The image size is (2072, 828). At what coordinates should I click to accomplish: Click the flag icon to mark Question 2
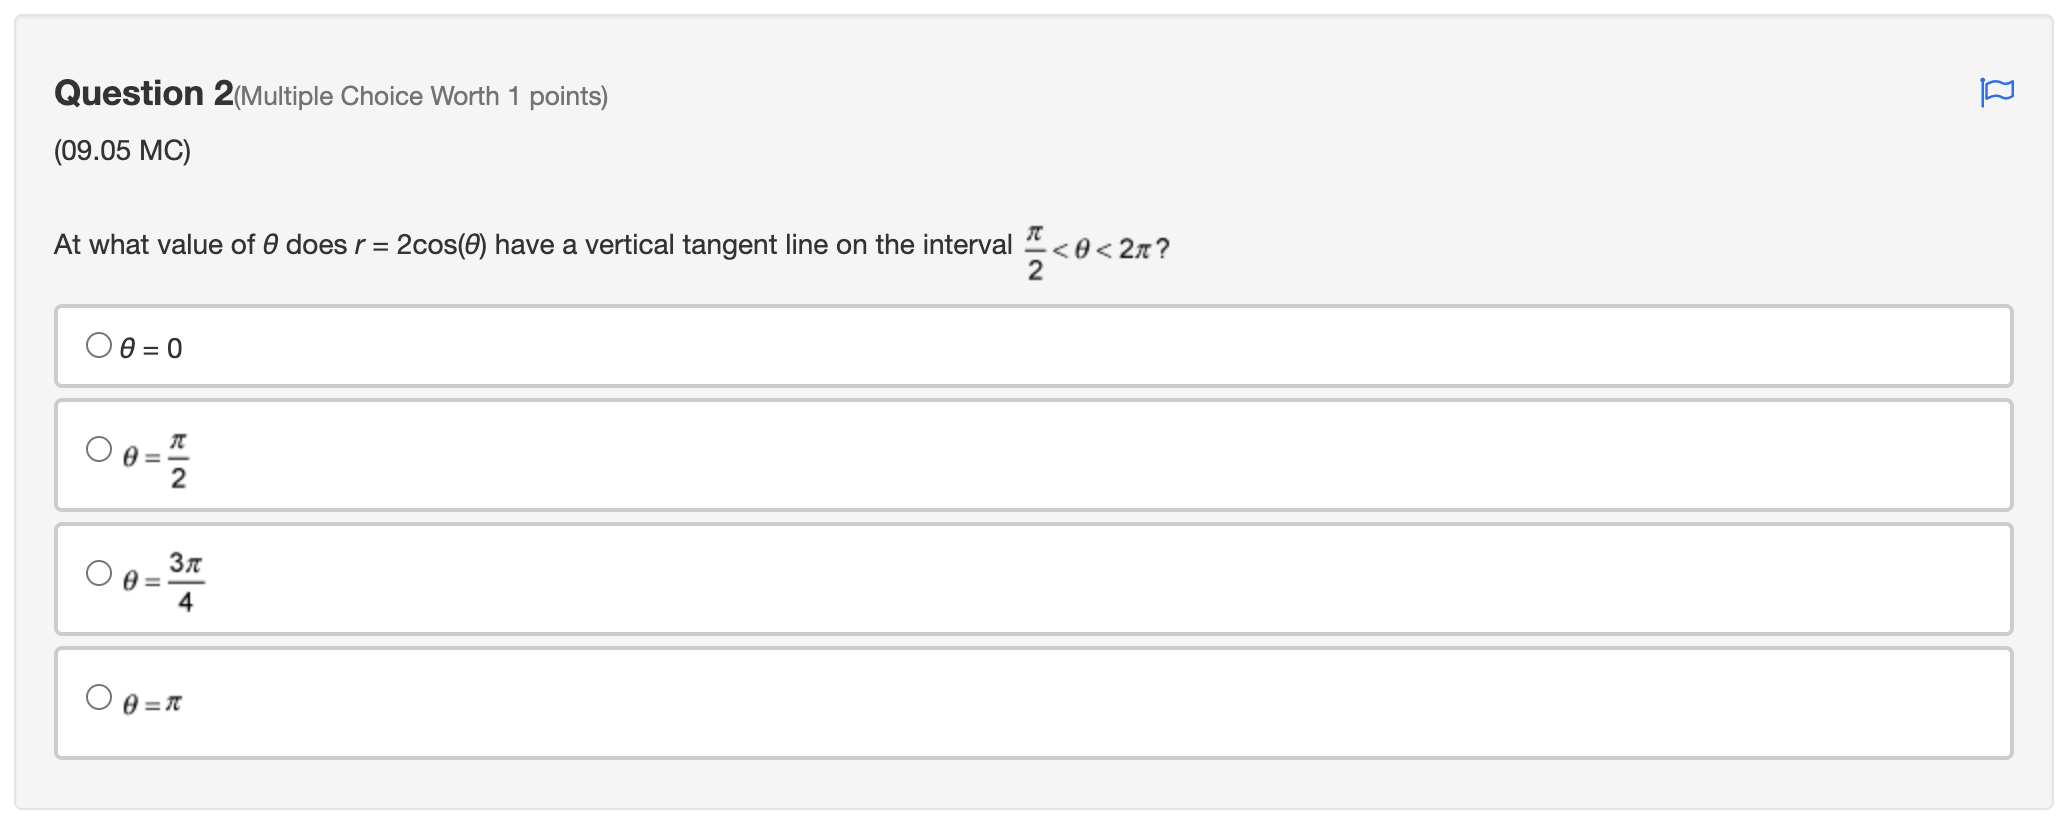(x=1996, y=92)
